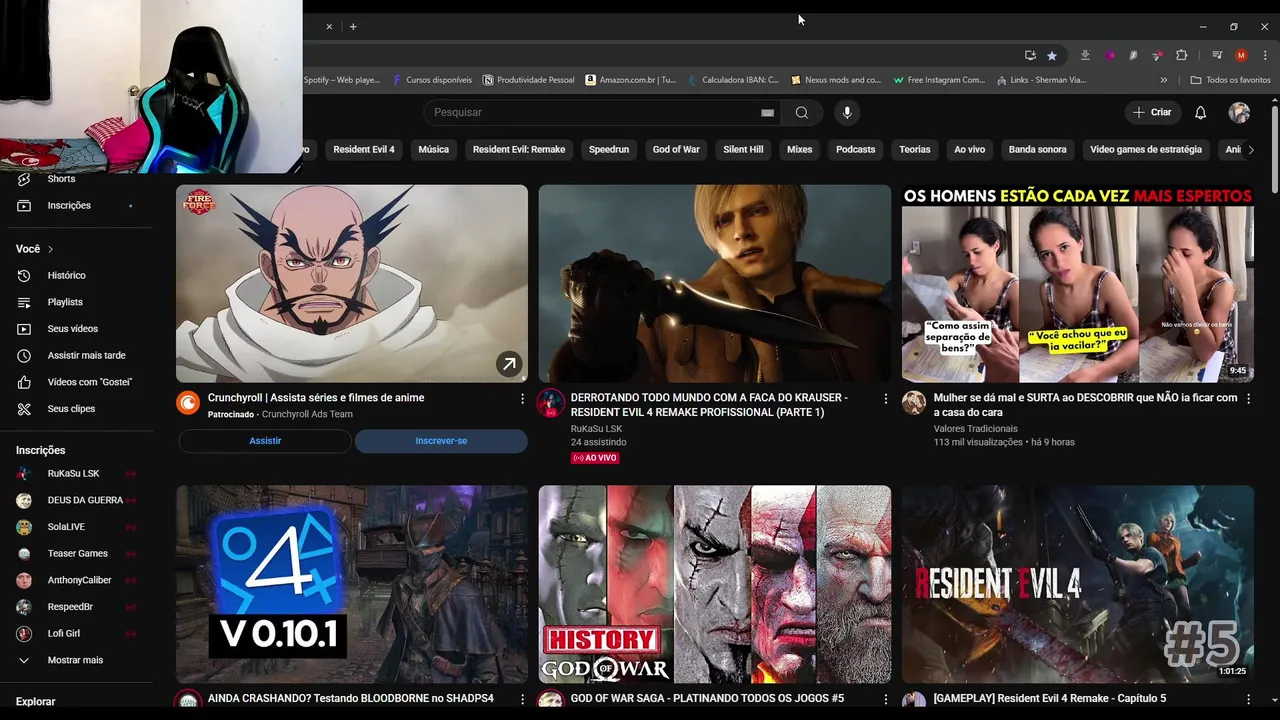Image resolution: width=1280 pixels, height=720 pixels.
Task: Open the Chrome extensions puzzle icon
Action: click(x=1181, y=55)
